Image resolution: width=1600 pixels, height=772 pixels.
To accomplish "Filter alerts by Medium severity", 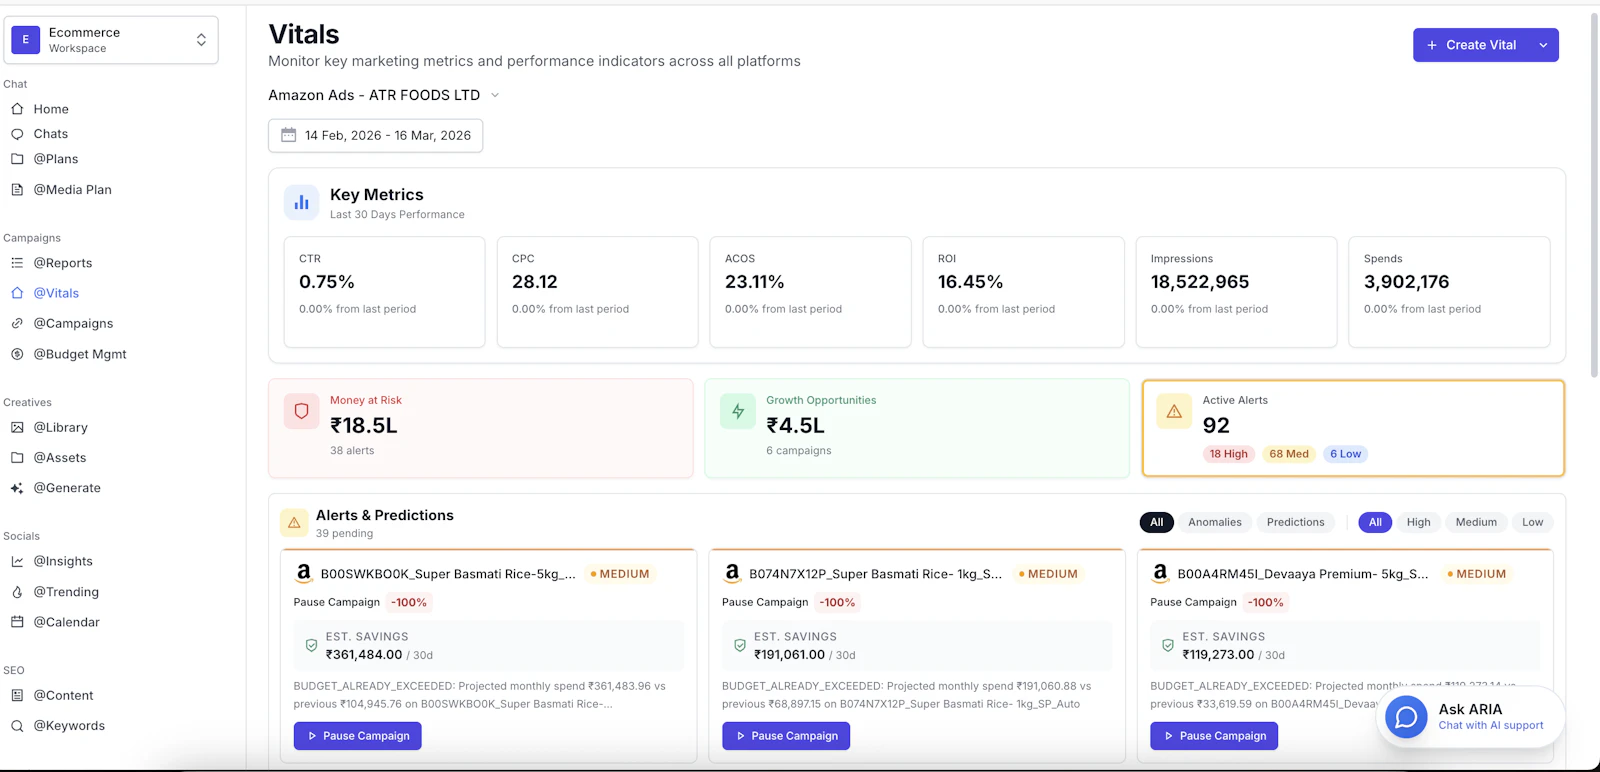I will point(1476,522).
